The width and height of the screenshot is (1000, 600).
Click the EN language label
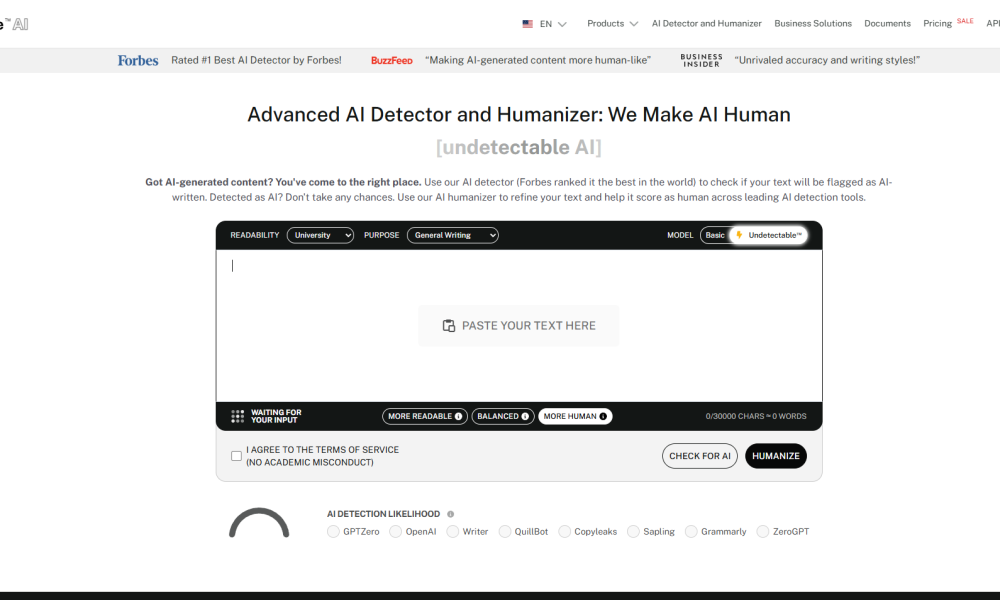[x=546, y=24]
